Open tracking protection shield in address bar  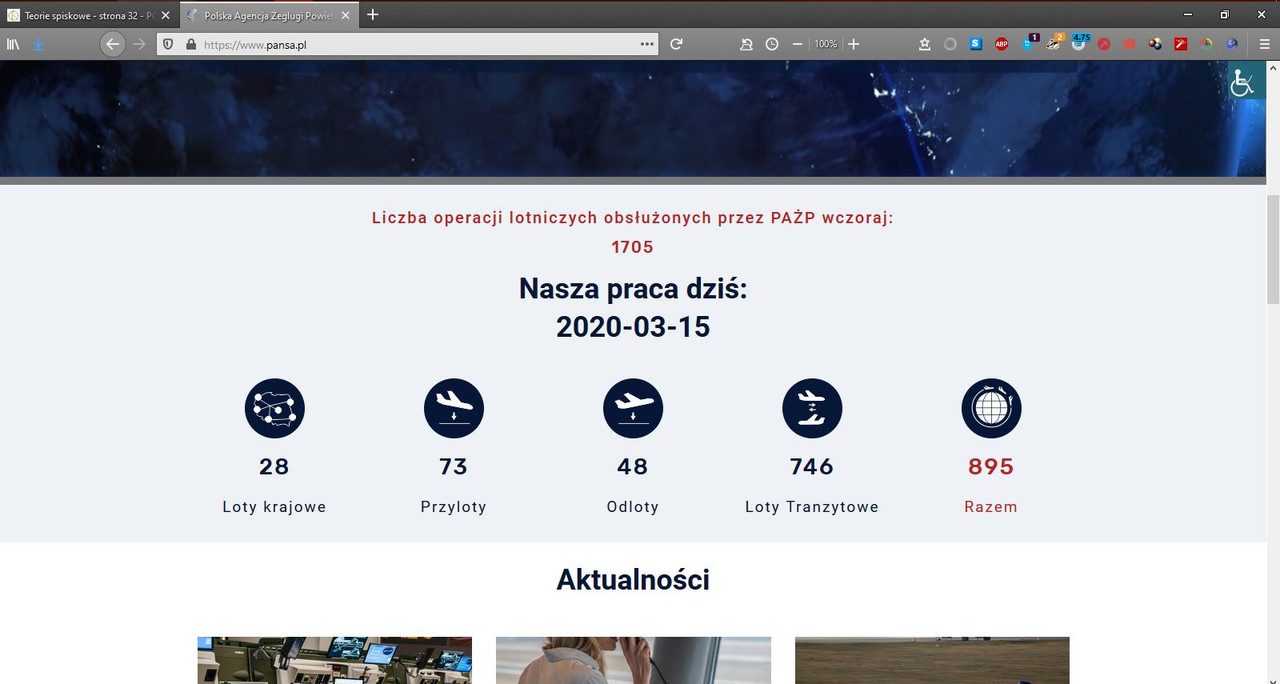click(168, 44)
